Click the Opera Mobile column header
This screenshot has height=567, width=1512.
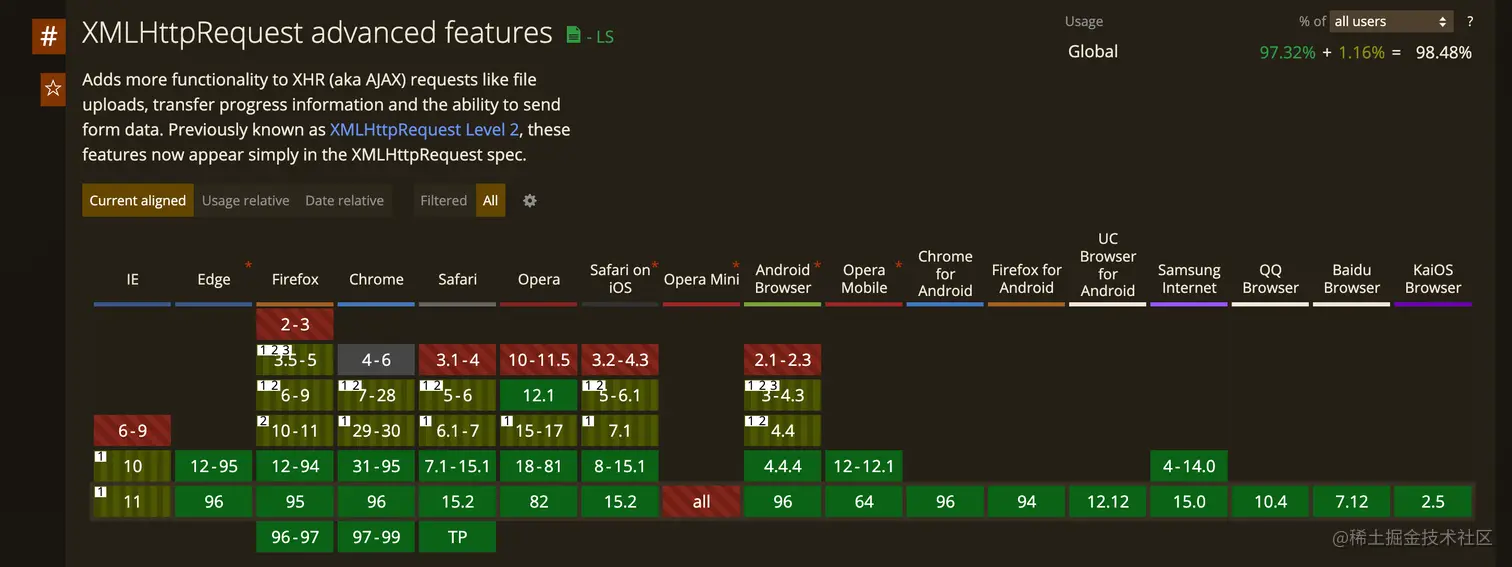(864, 279)
